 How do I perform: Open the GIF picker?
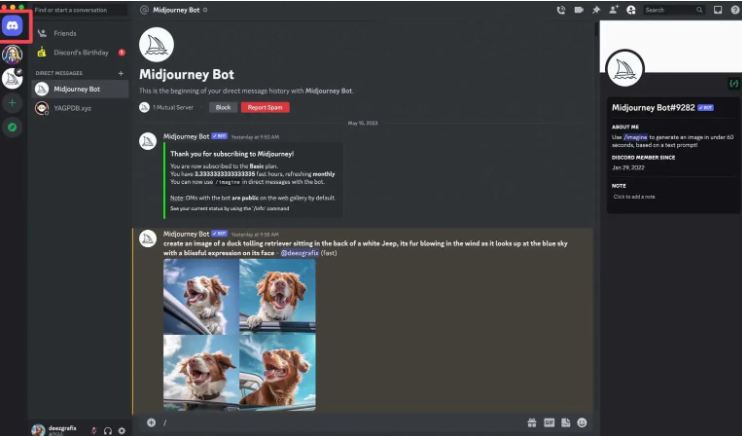tap(548, 422)
